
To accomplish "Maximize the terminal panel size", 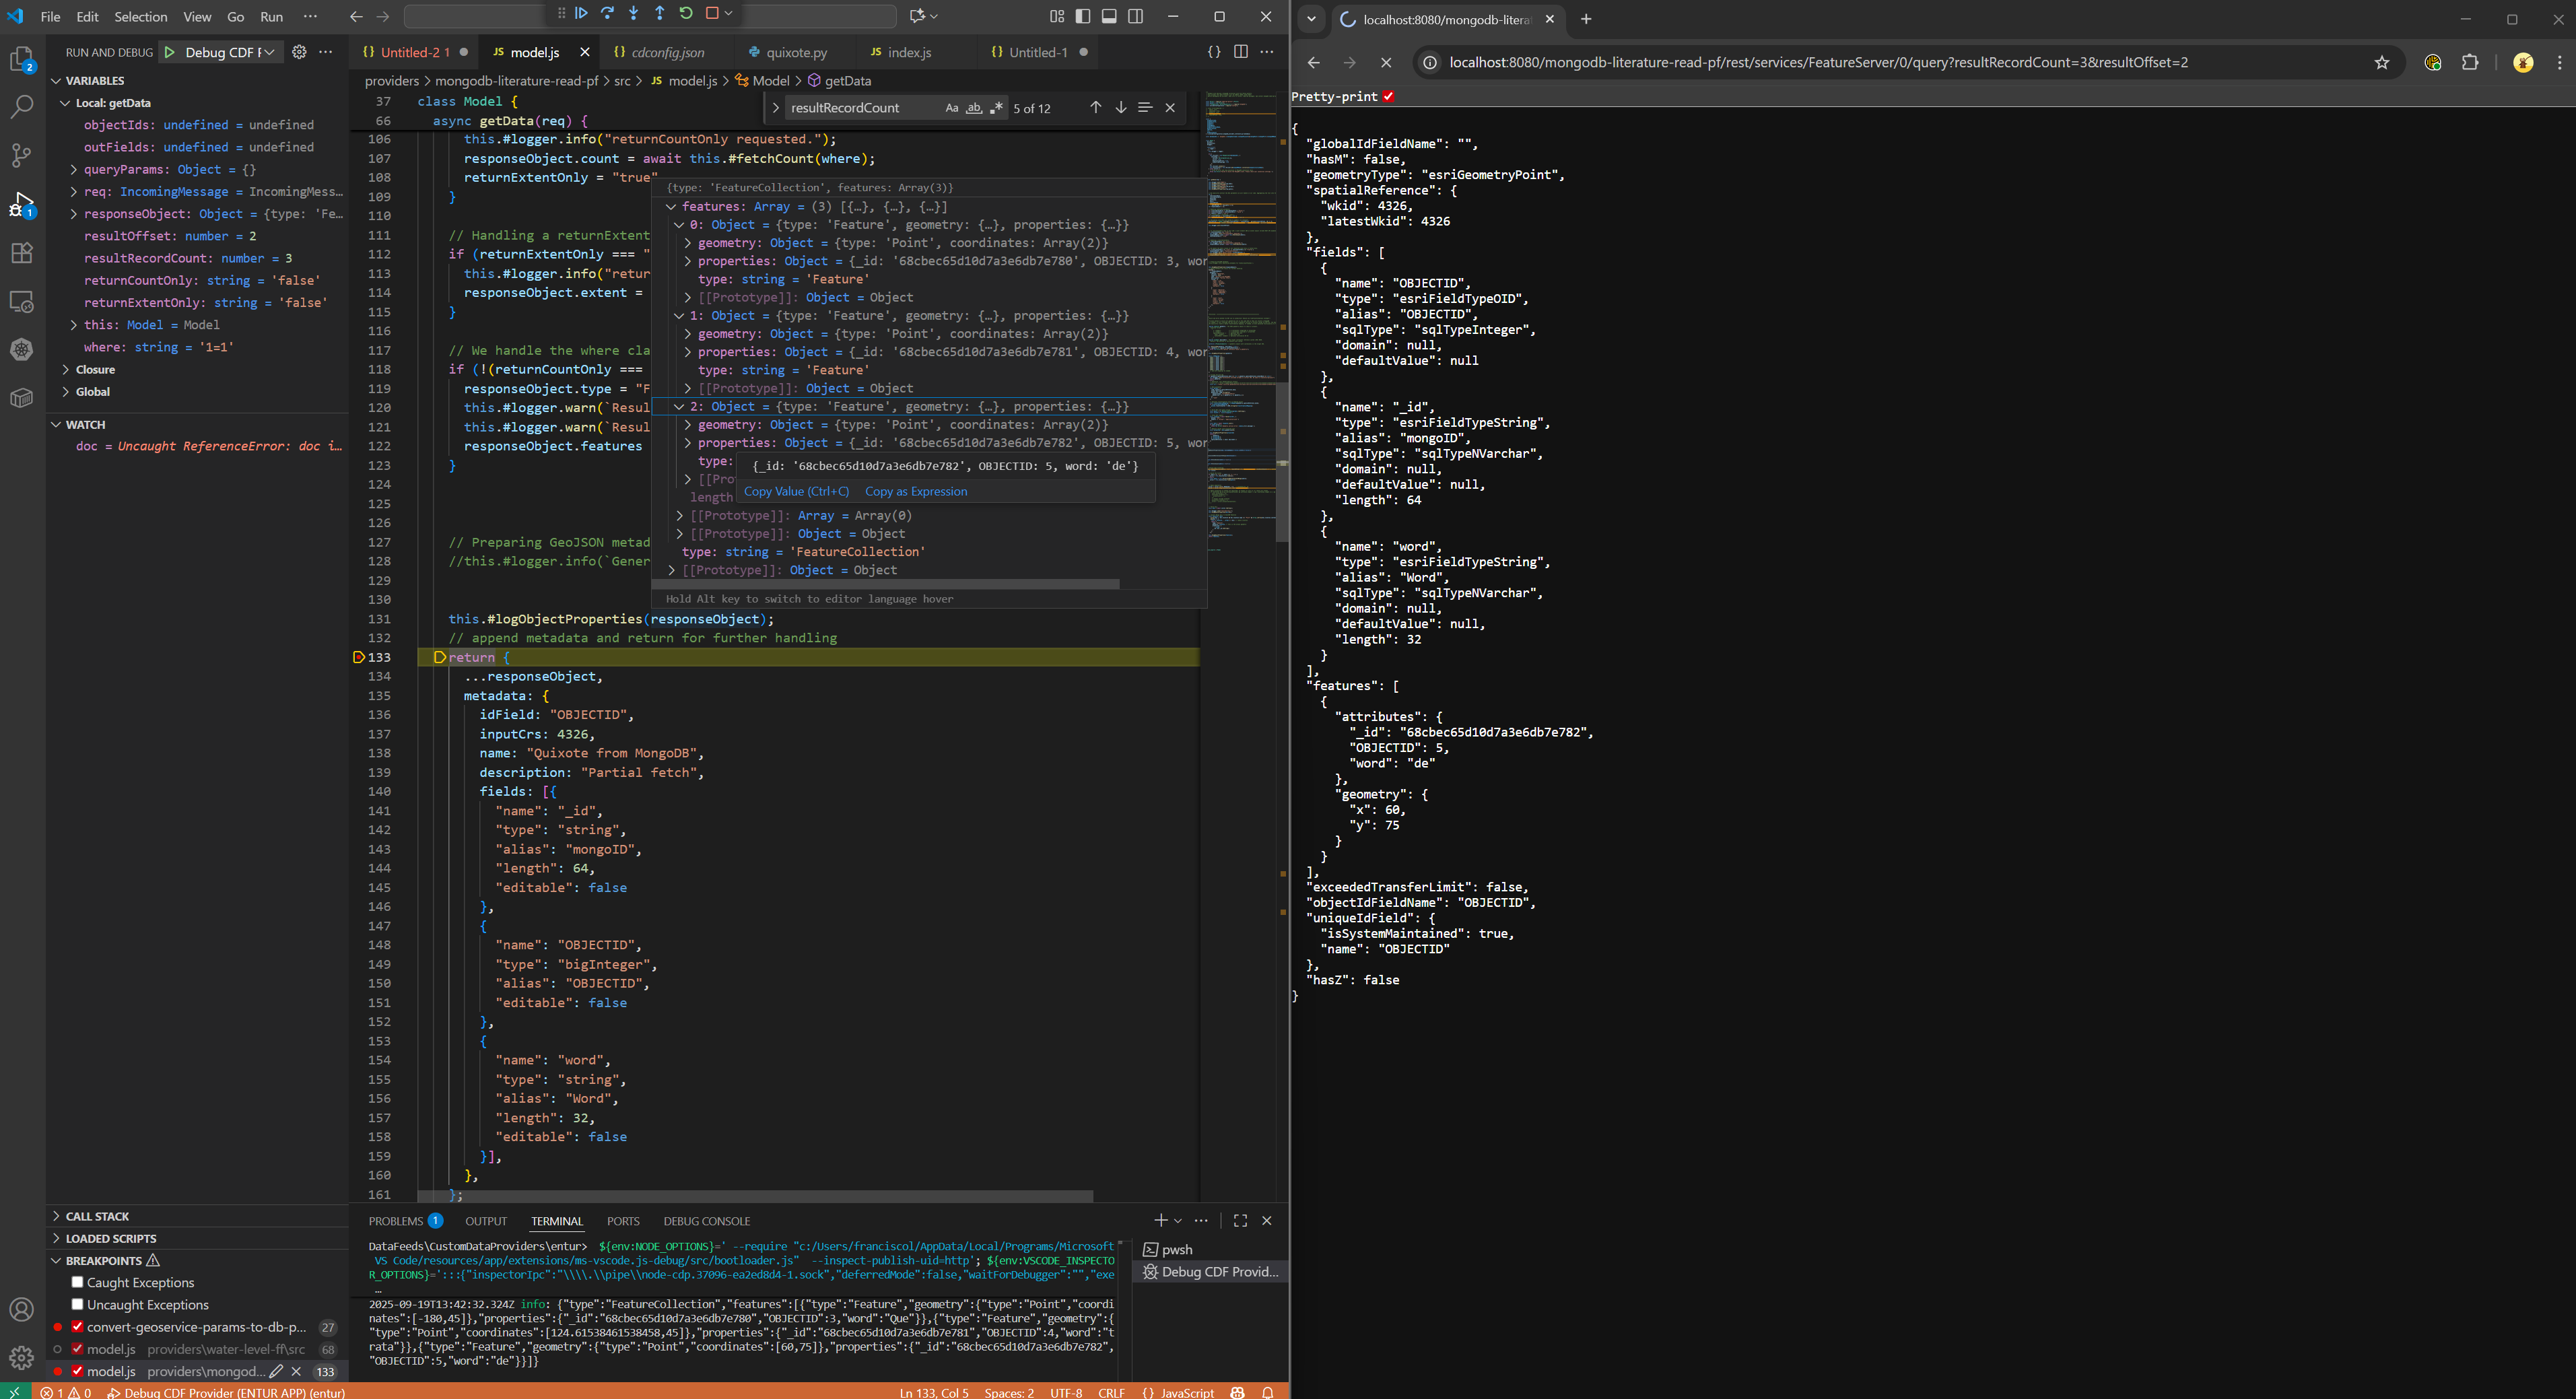I will (x=1240, y=1220).
